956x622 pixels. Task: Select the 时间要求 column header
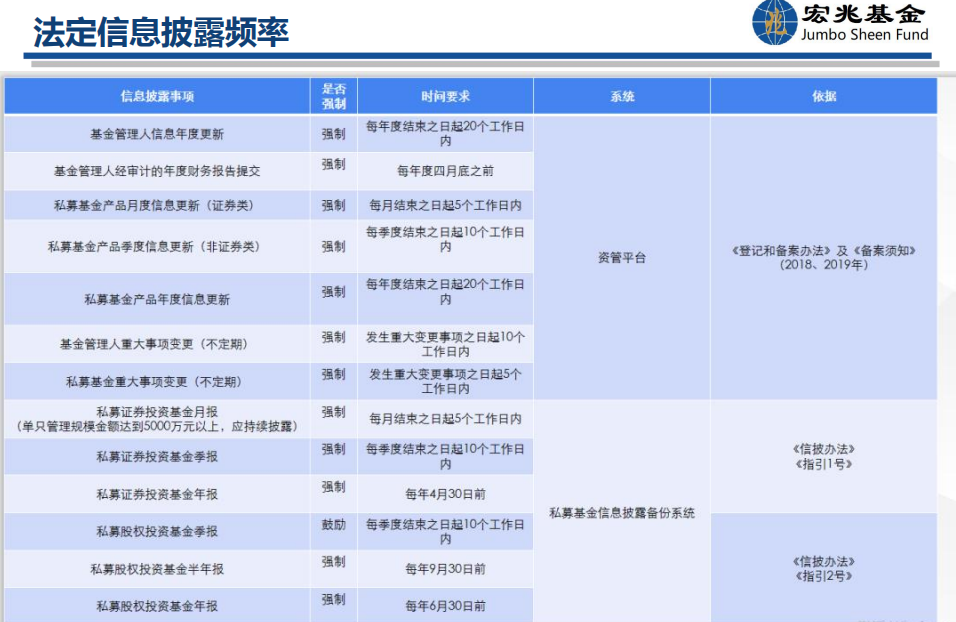pyautogui.click(x=445, y=97)
